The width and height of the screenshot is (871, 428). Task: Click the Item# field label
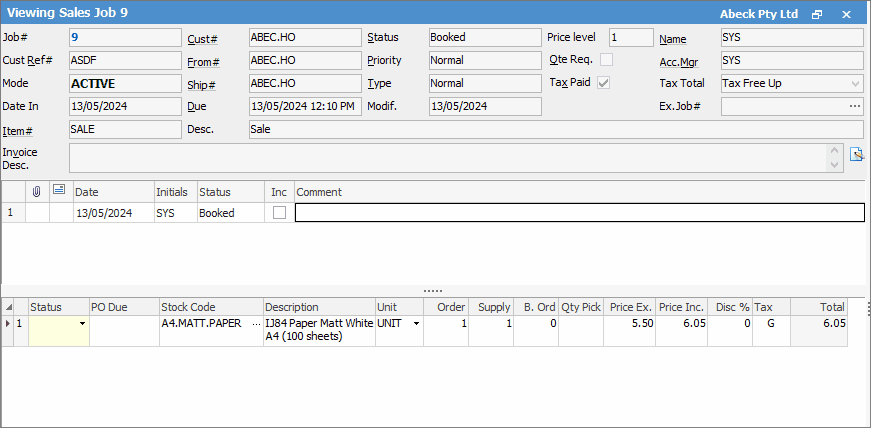tap(17, 130)
